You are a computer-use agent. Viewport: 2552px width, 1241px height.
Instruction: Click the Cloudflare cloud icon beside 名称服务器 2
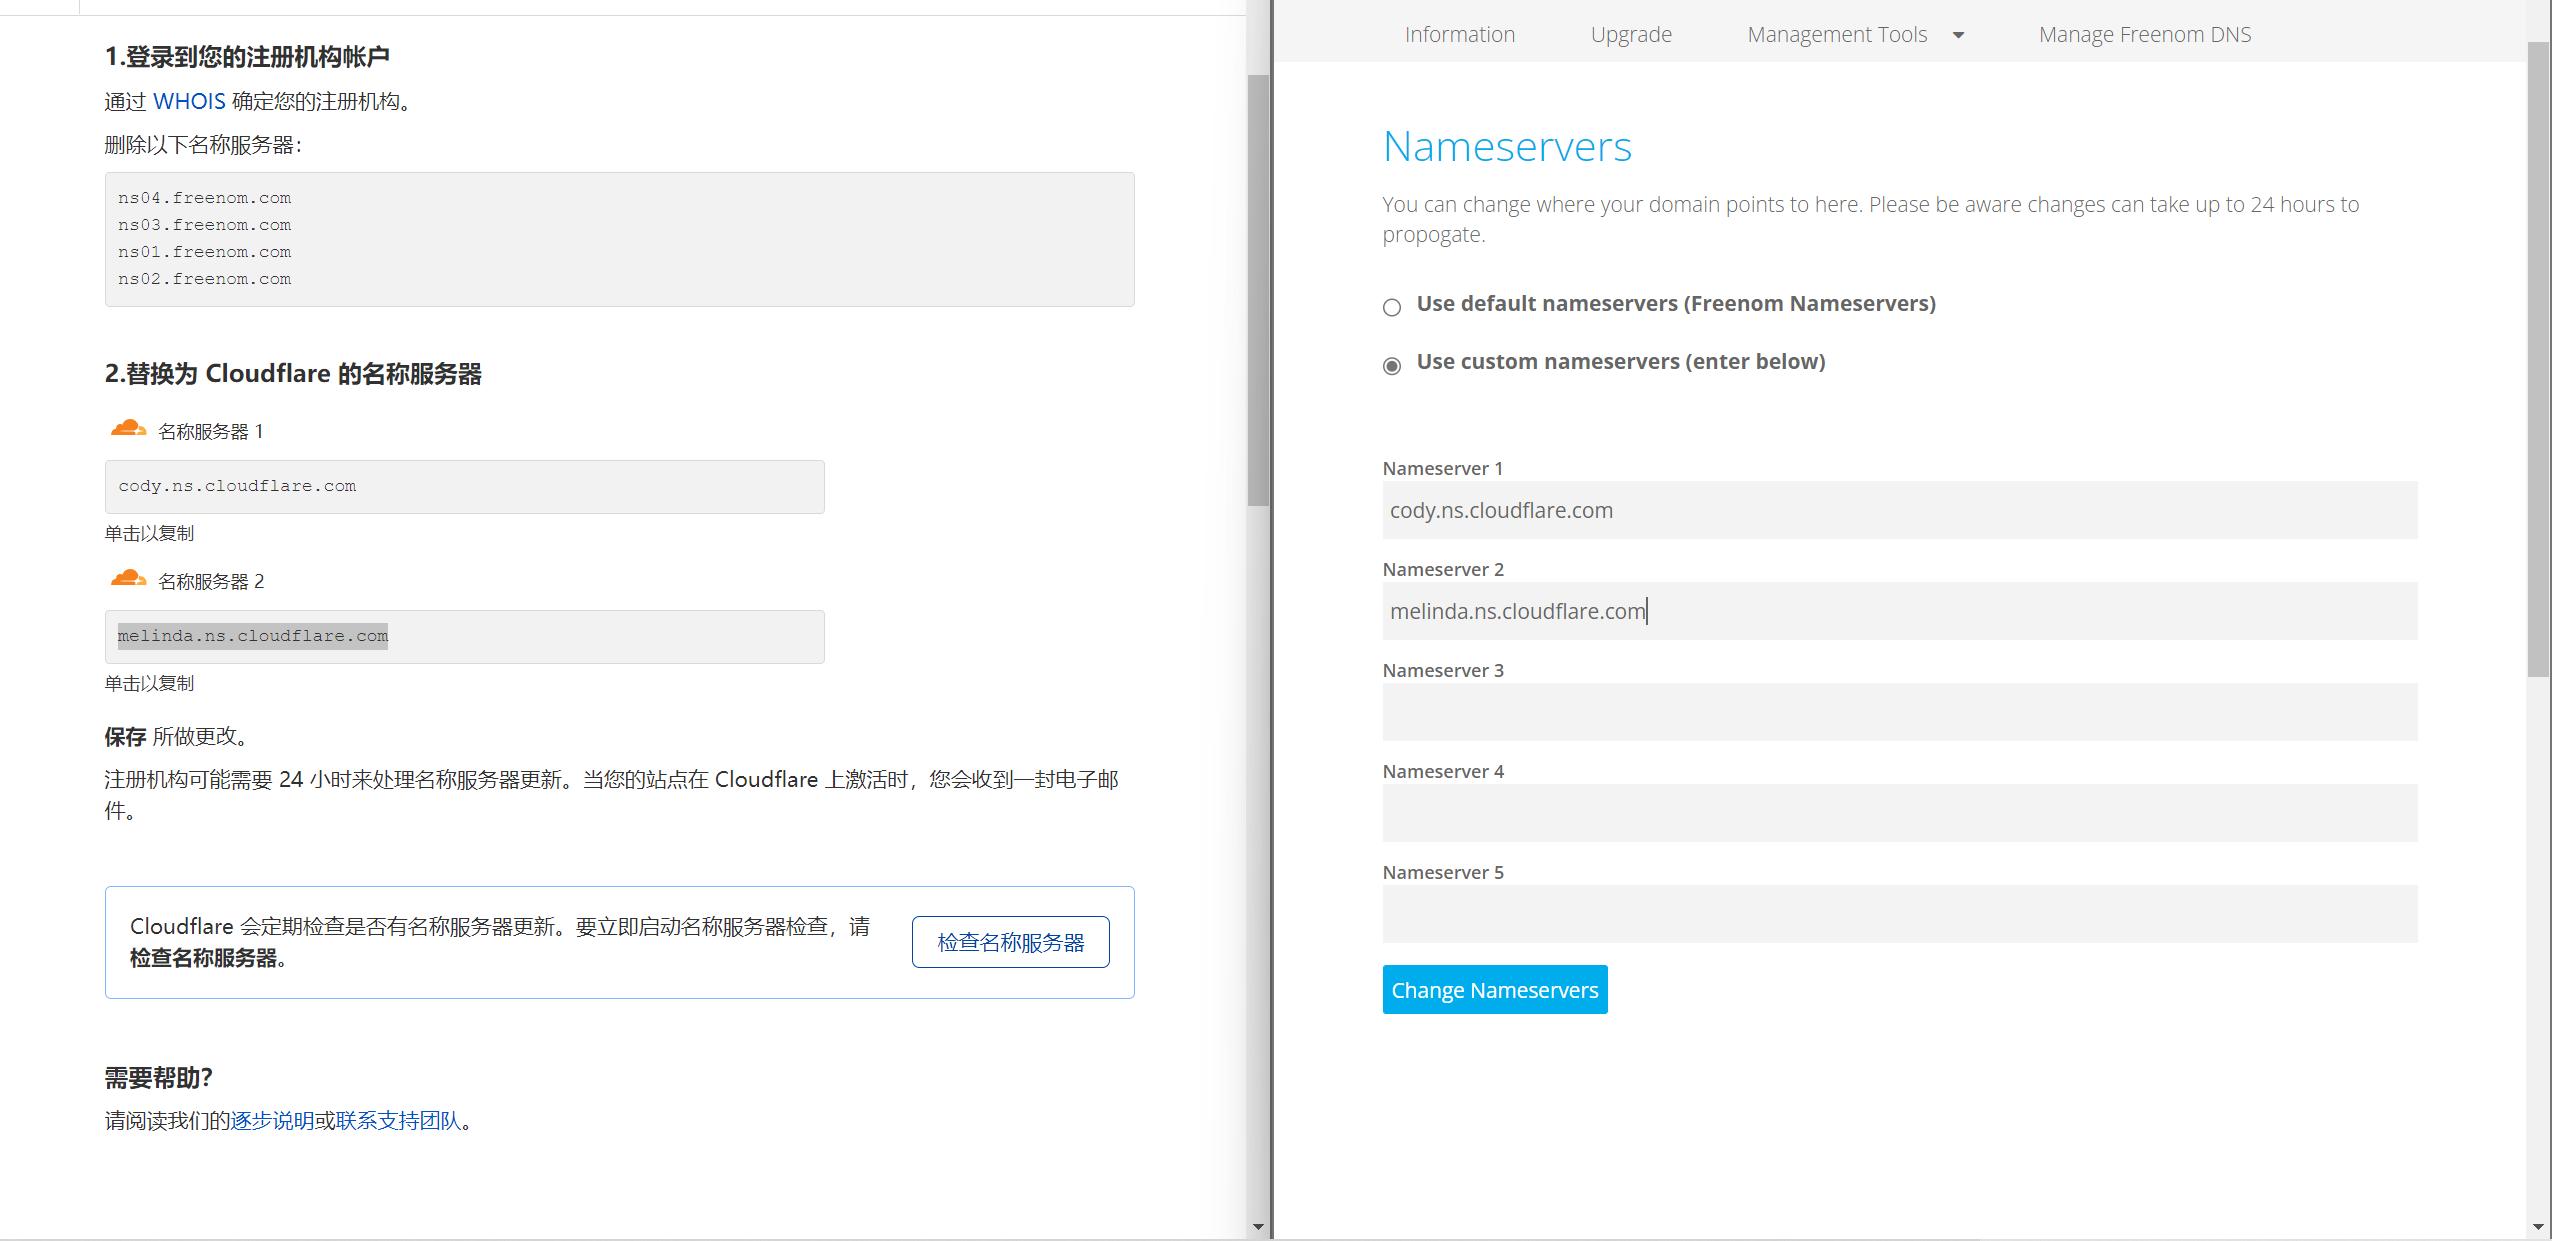[128, 578]
